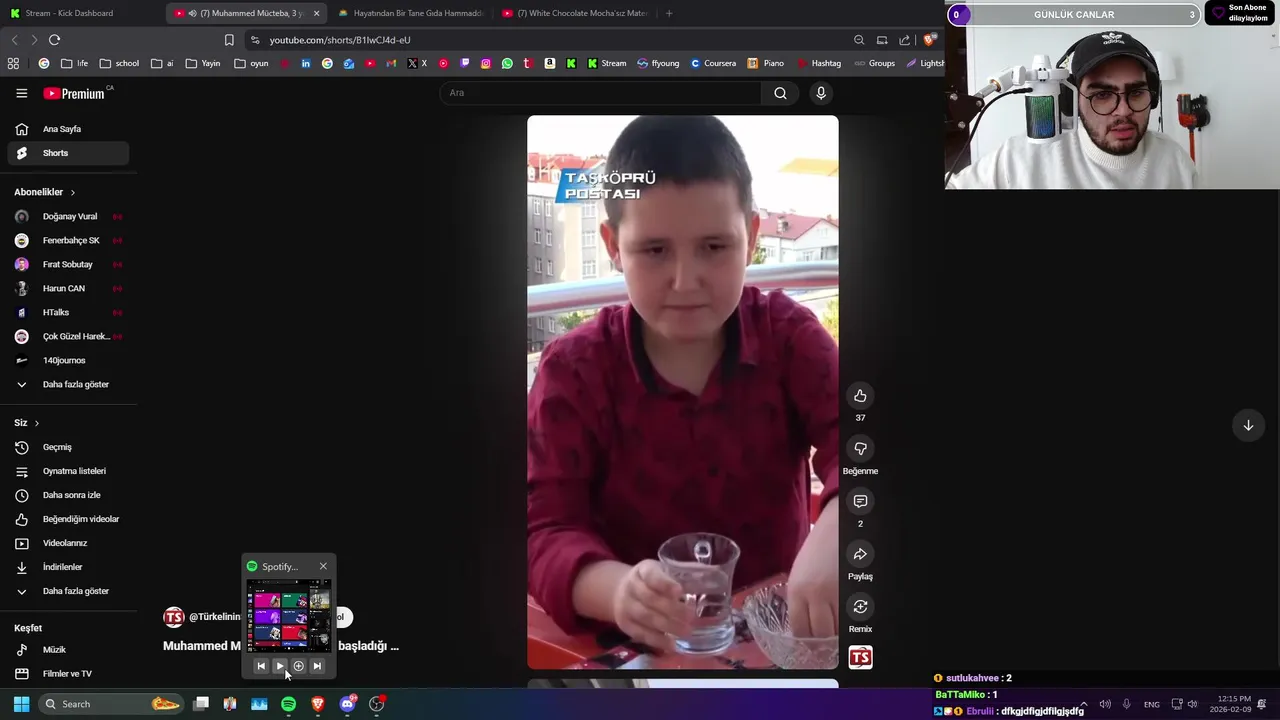Play Spotify from taskbar preview
The height and width of the screenshot is (720, 1280).
click(x=280, y=666)
